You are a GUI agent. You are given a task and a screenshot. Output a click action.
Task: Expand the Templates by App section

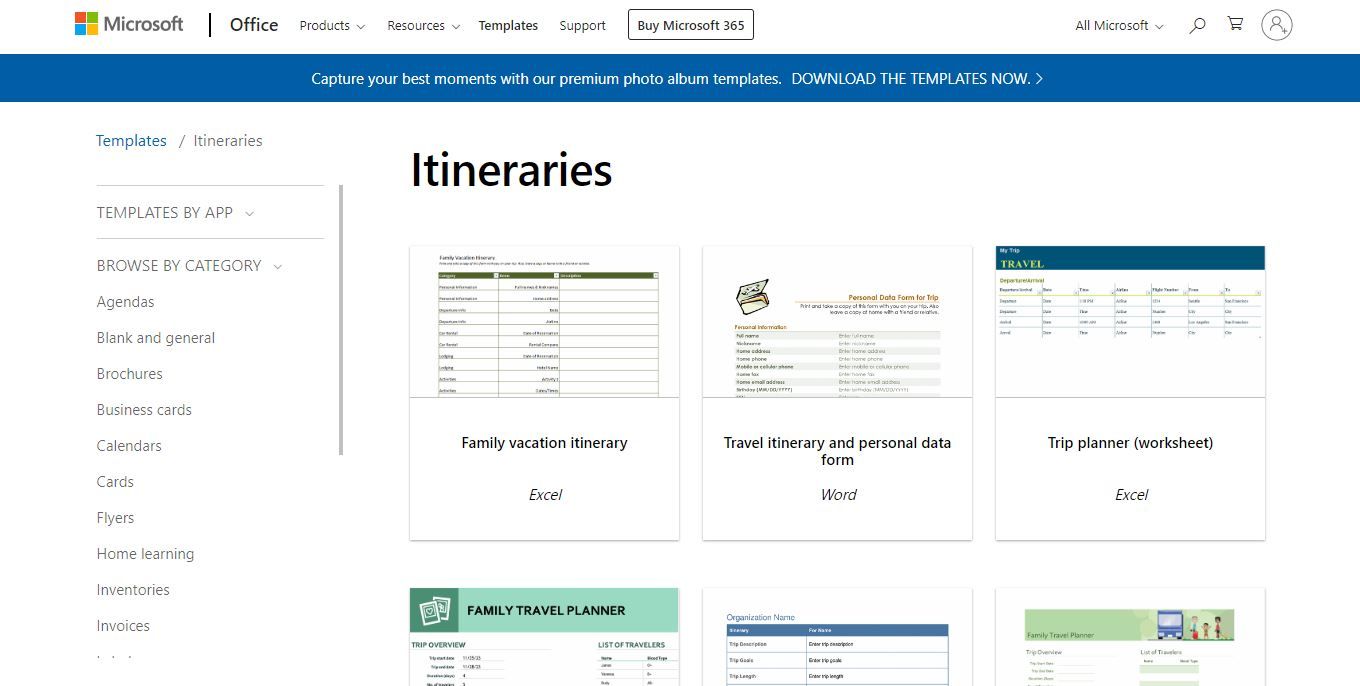click(175, 213)
